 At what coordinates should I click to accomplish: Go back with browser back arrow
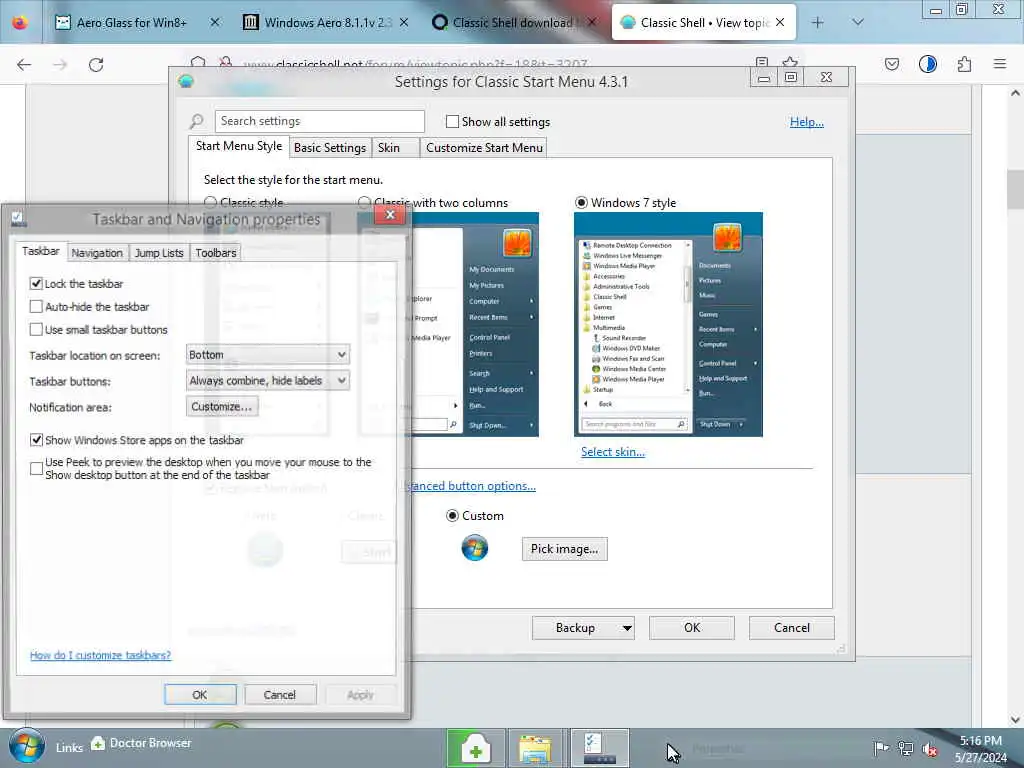(x=24, y=65)
